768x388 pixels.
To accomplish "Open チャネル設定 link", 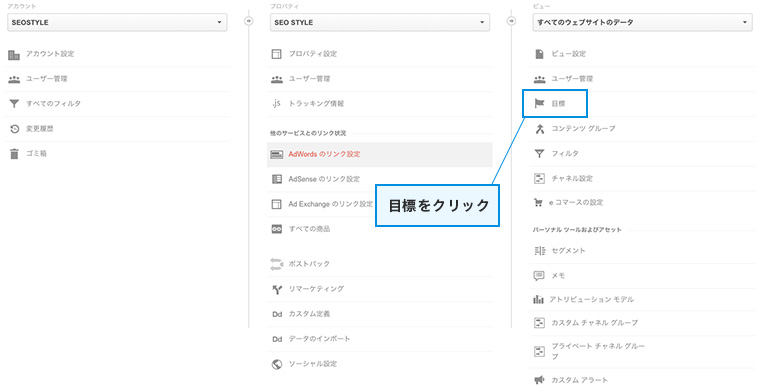I will click(572, 178).
